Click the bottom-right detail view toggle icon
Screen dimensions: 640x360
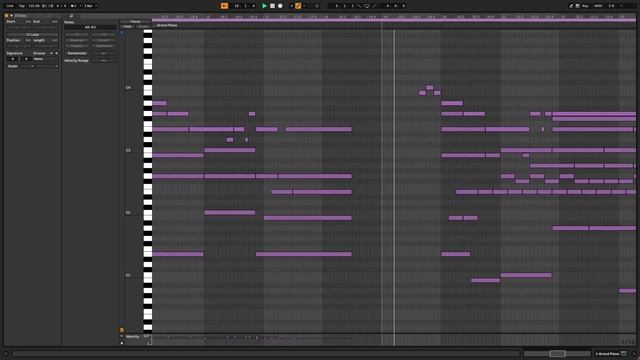[634, 354]
